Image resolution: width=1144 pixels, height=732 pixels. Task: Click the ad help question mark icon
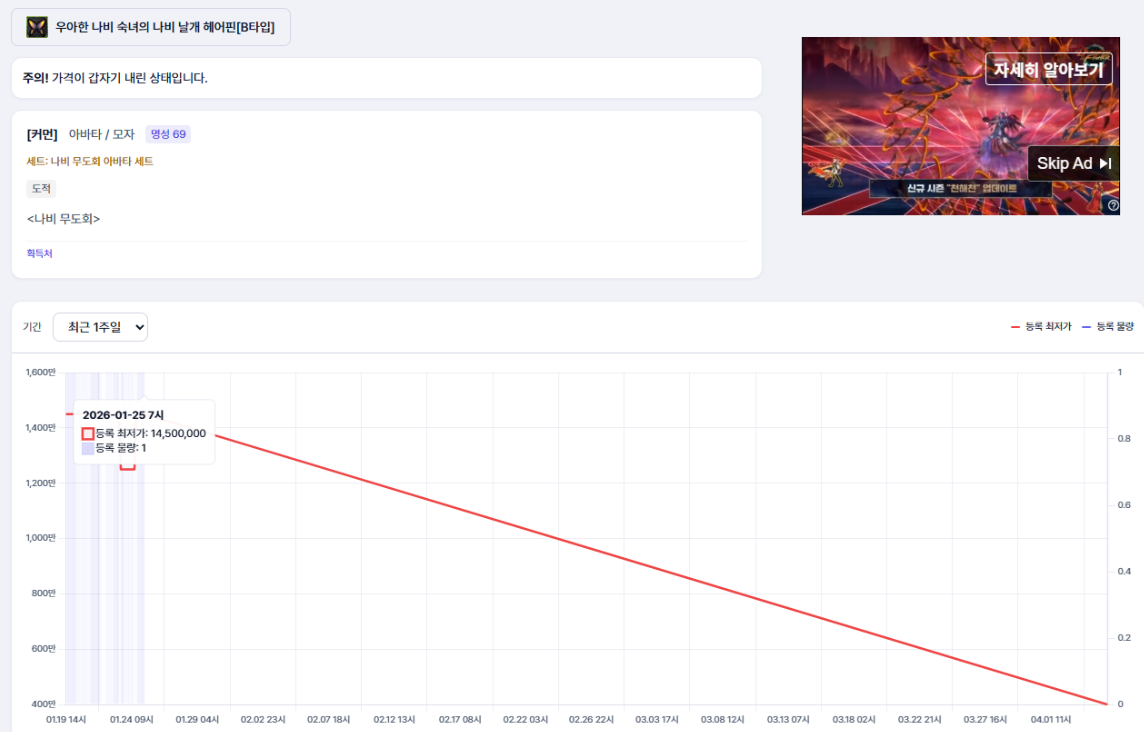click(x=1113, y=205)
